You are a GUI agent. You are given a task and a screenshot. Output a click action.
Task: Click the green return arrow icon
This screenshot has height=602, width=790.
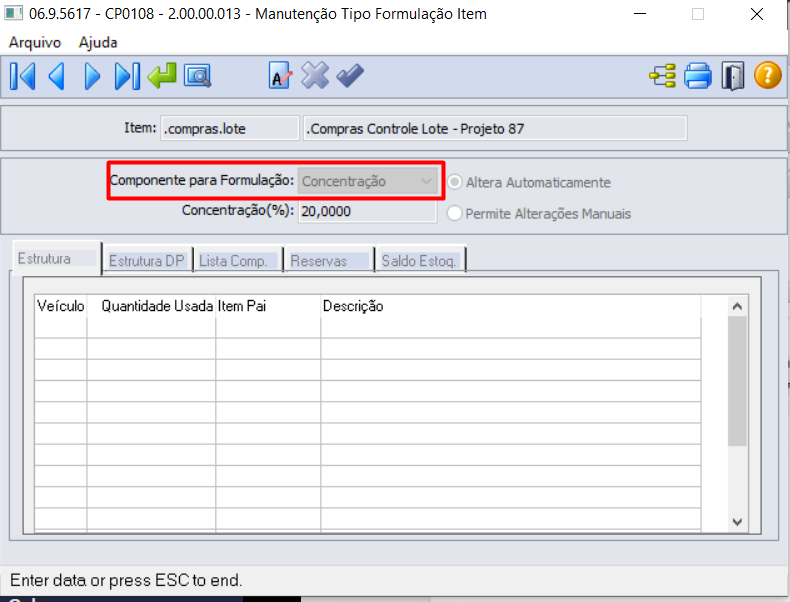(x=162, y=76)
